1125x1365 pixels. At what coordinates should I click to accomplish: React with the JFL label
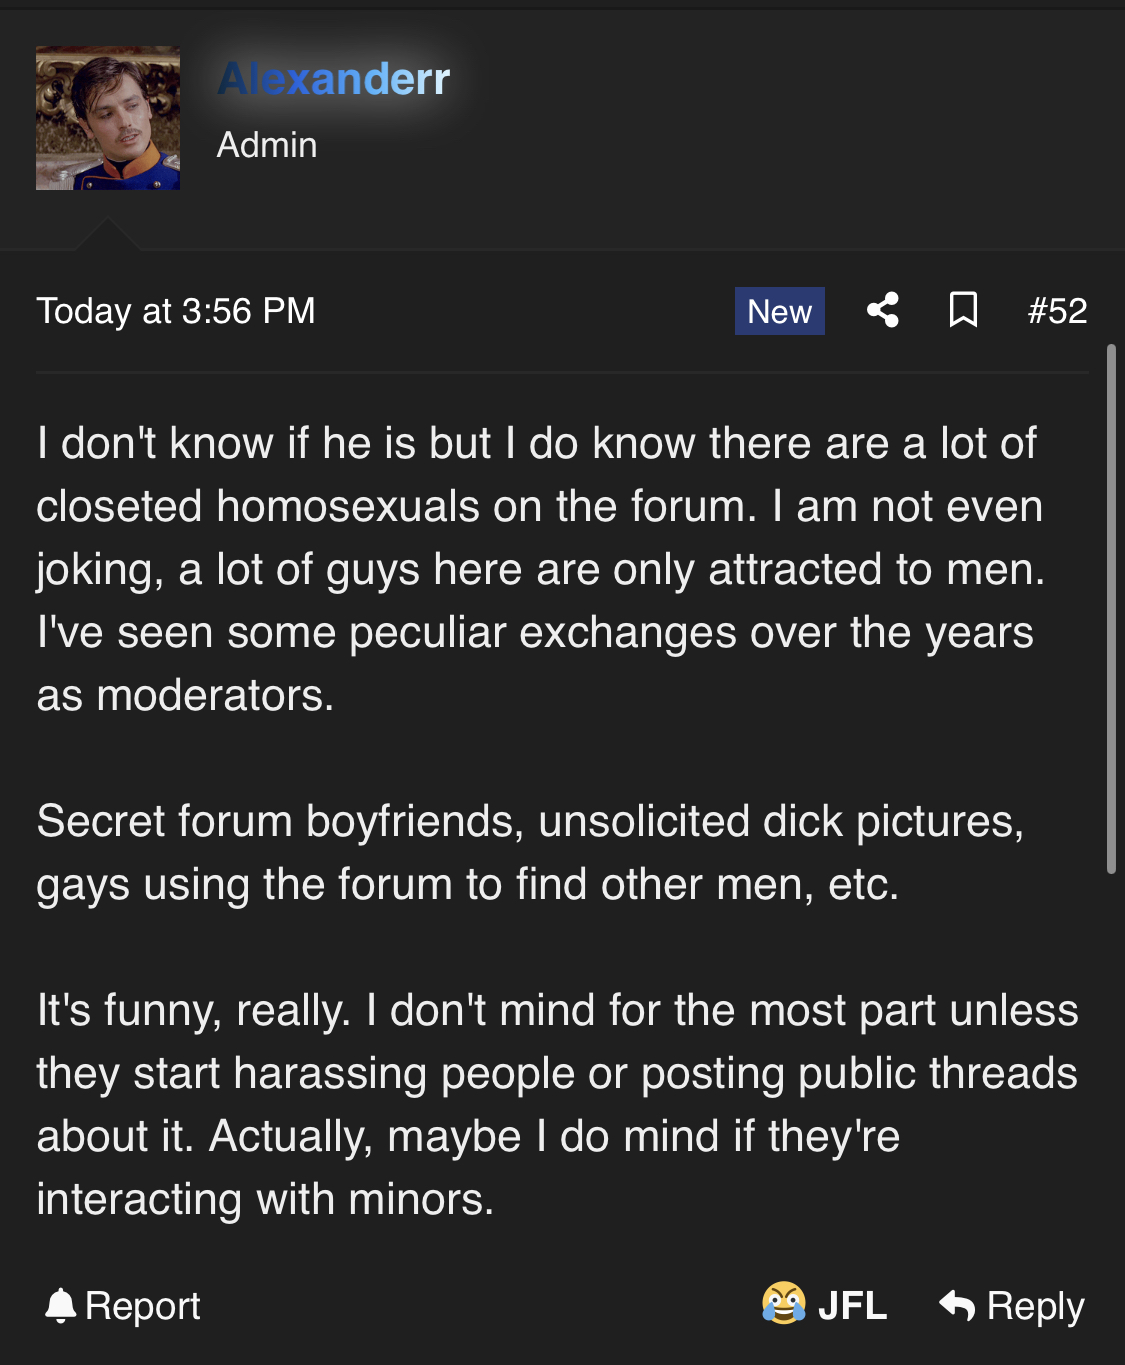click(x=852, y=1306)
